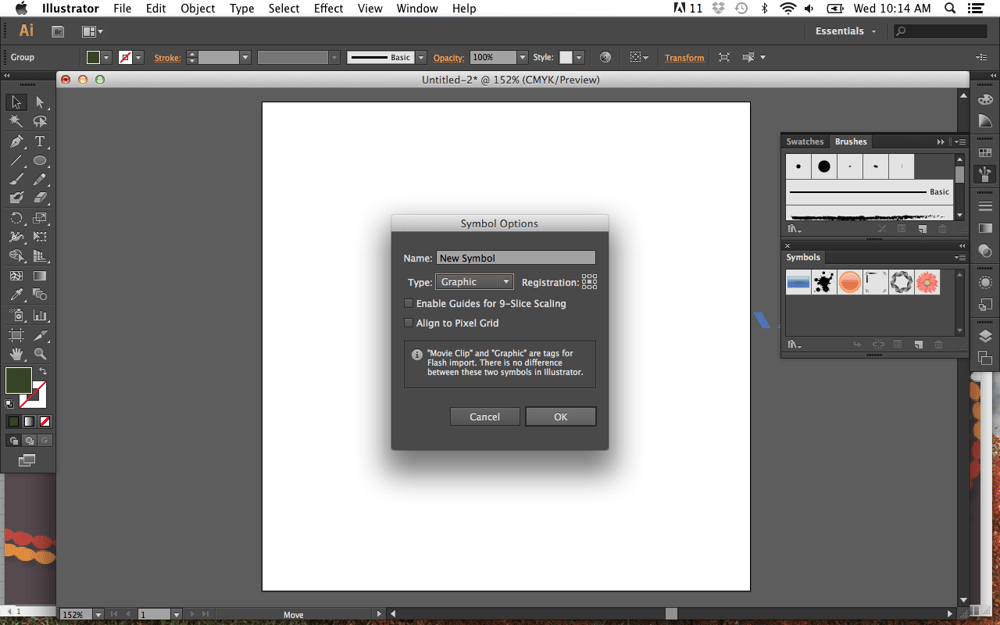Set paint mode to None in toolbox
1000x625 pixels.
(x=45, y=422)
